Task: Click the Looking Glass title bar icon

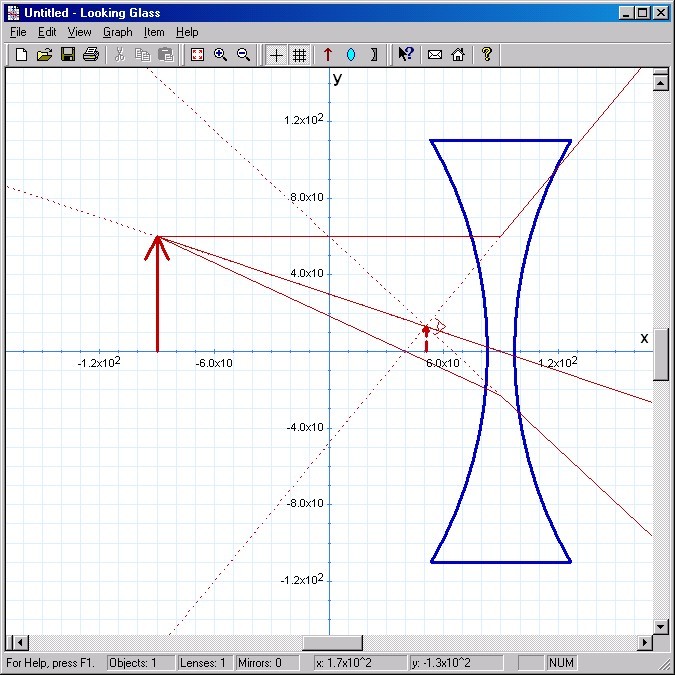Action: pyautogui.click(x=13, y=13)
